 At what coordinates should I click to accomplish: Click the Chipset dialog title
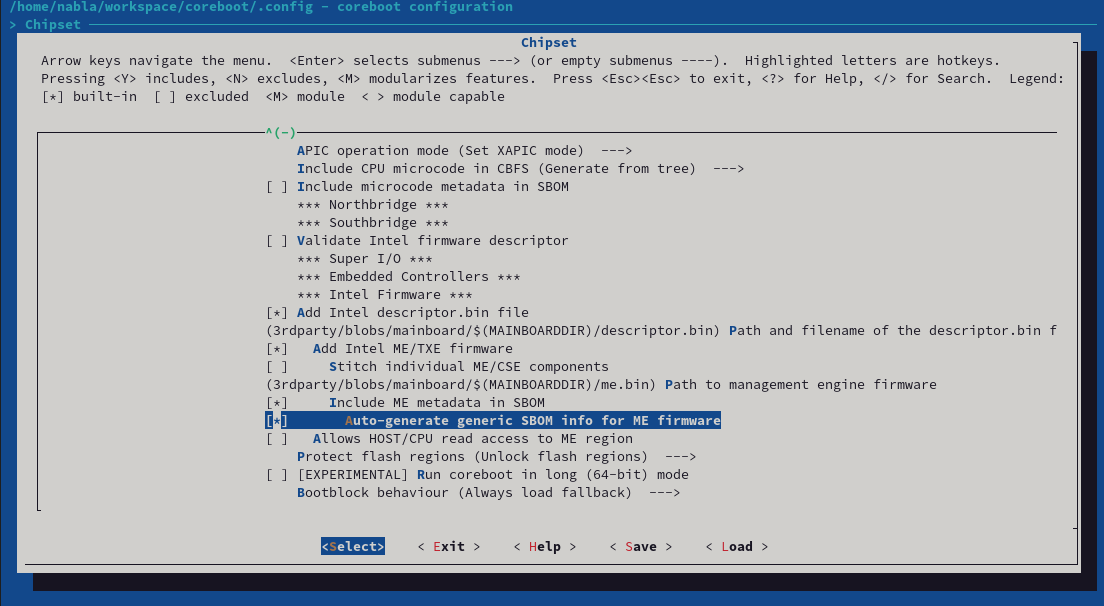(x=548, y=43)
